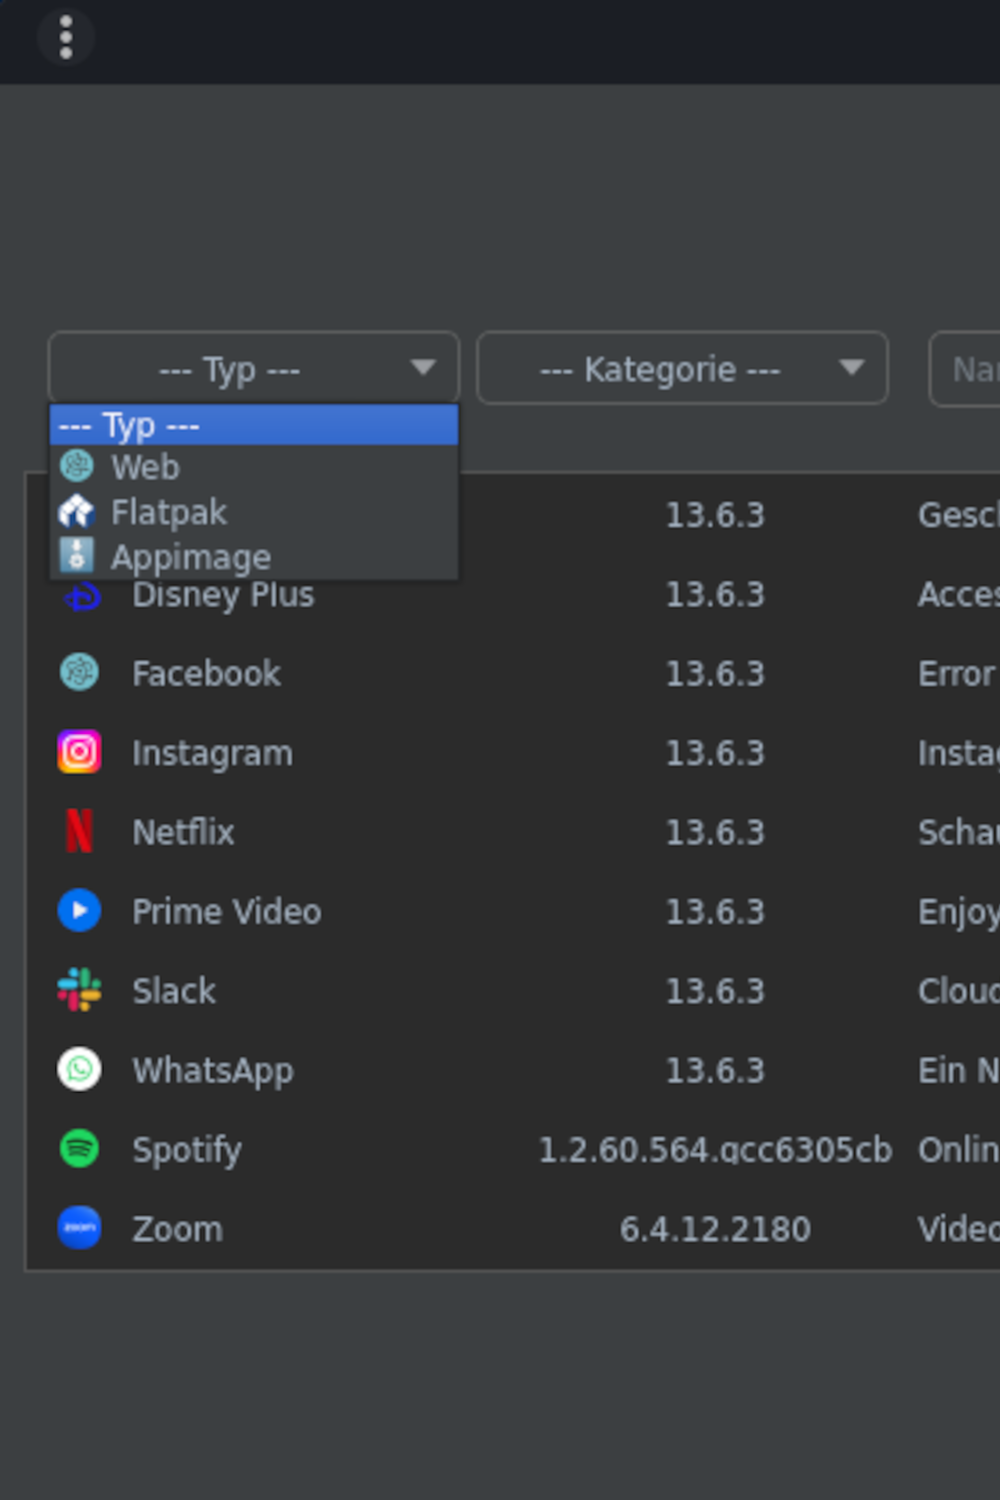Click the Instagram app icon

point(79,752)
